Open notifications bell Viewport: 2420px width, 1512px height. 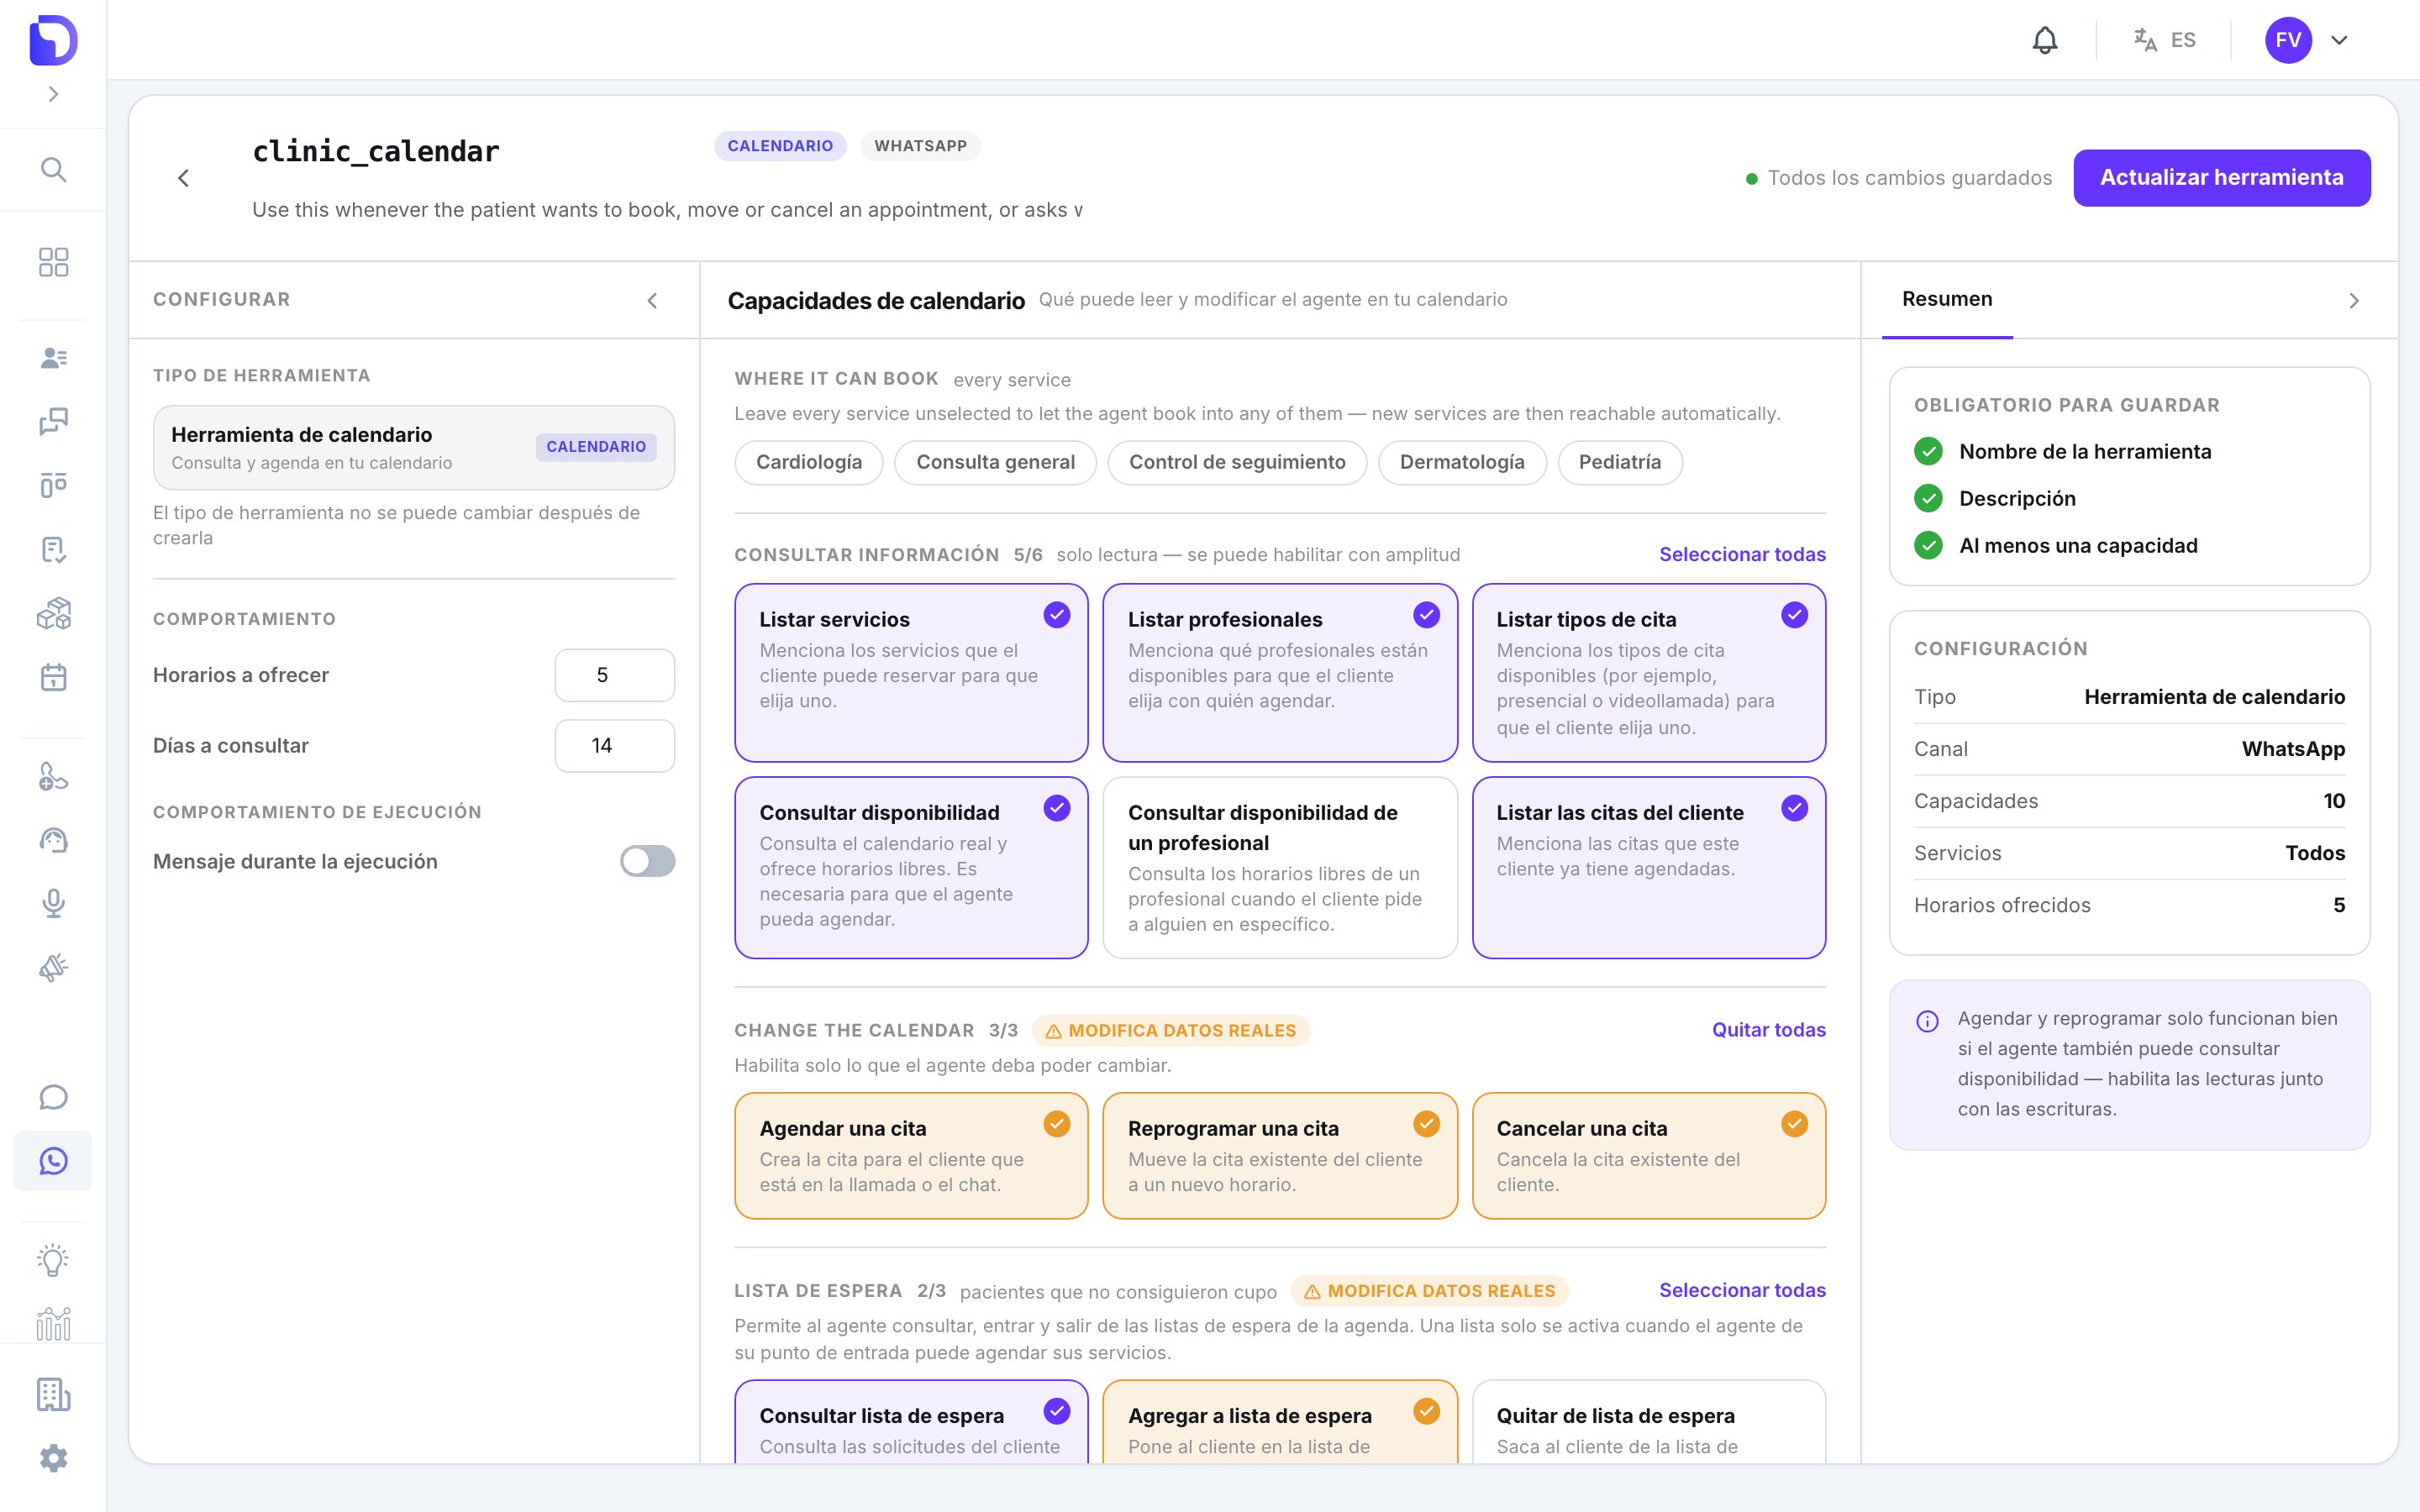pos(2045,40)
